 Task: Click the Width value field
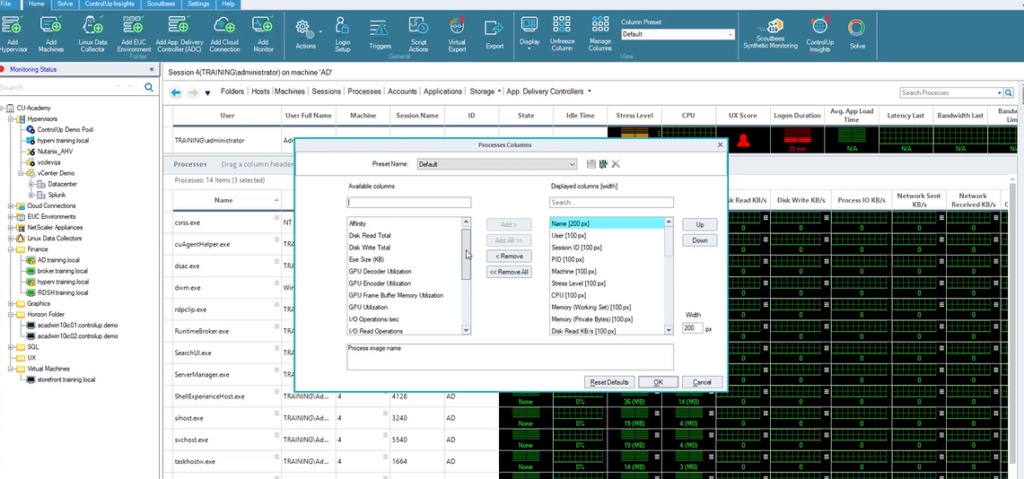(693, 329)
